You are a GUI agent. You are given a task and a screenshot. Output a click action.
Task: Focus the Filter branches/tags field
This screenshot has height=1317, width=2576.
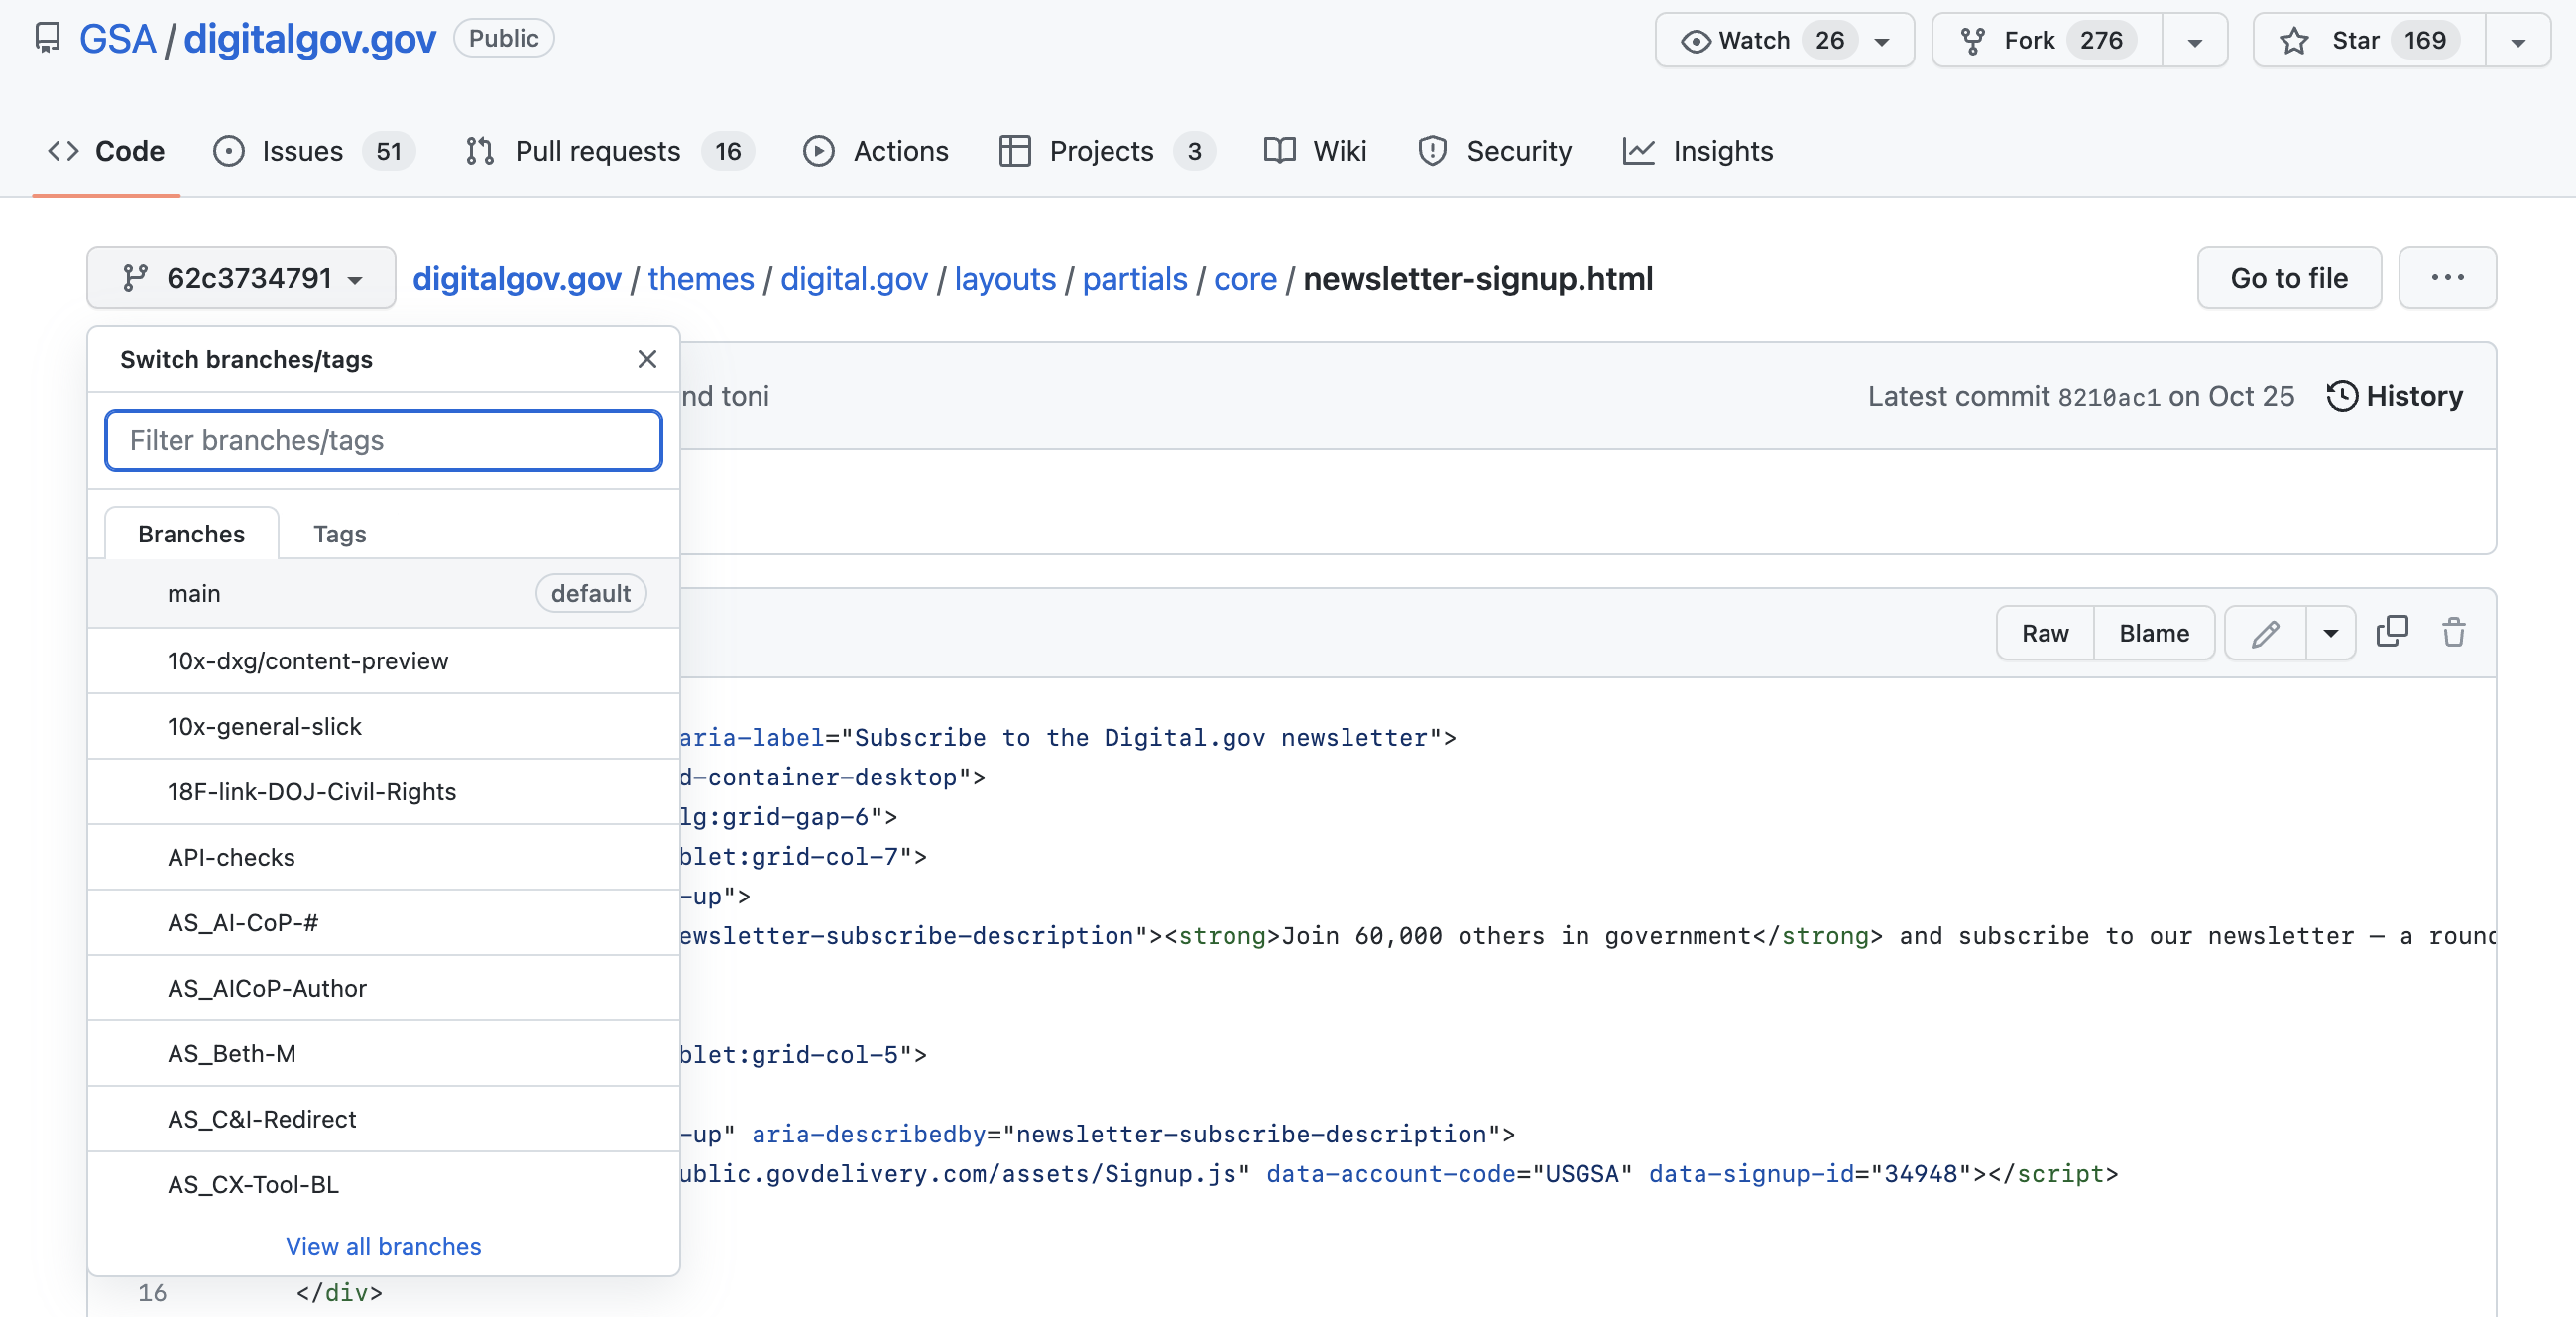click(x=383, y=441)
